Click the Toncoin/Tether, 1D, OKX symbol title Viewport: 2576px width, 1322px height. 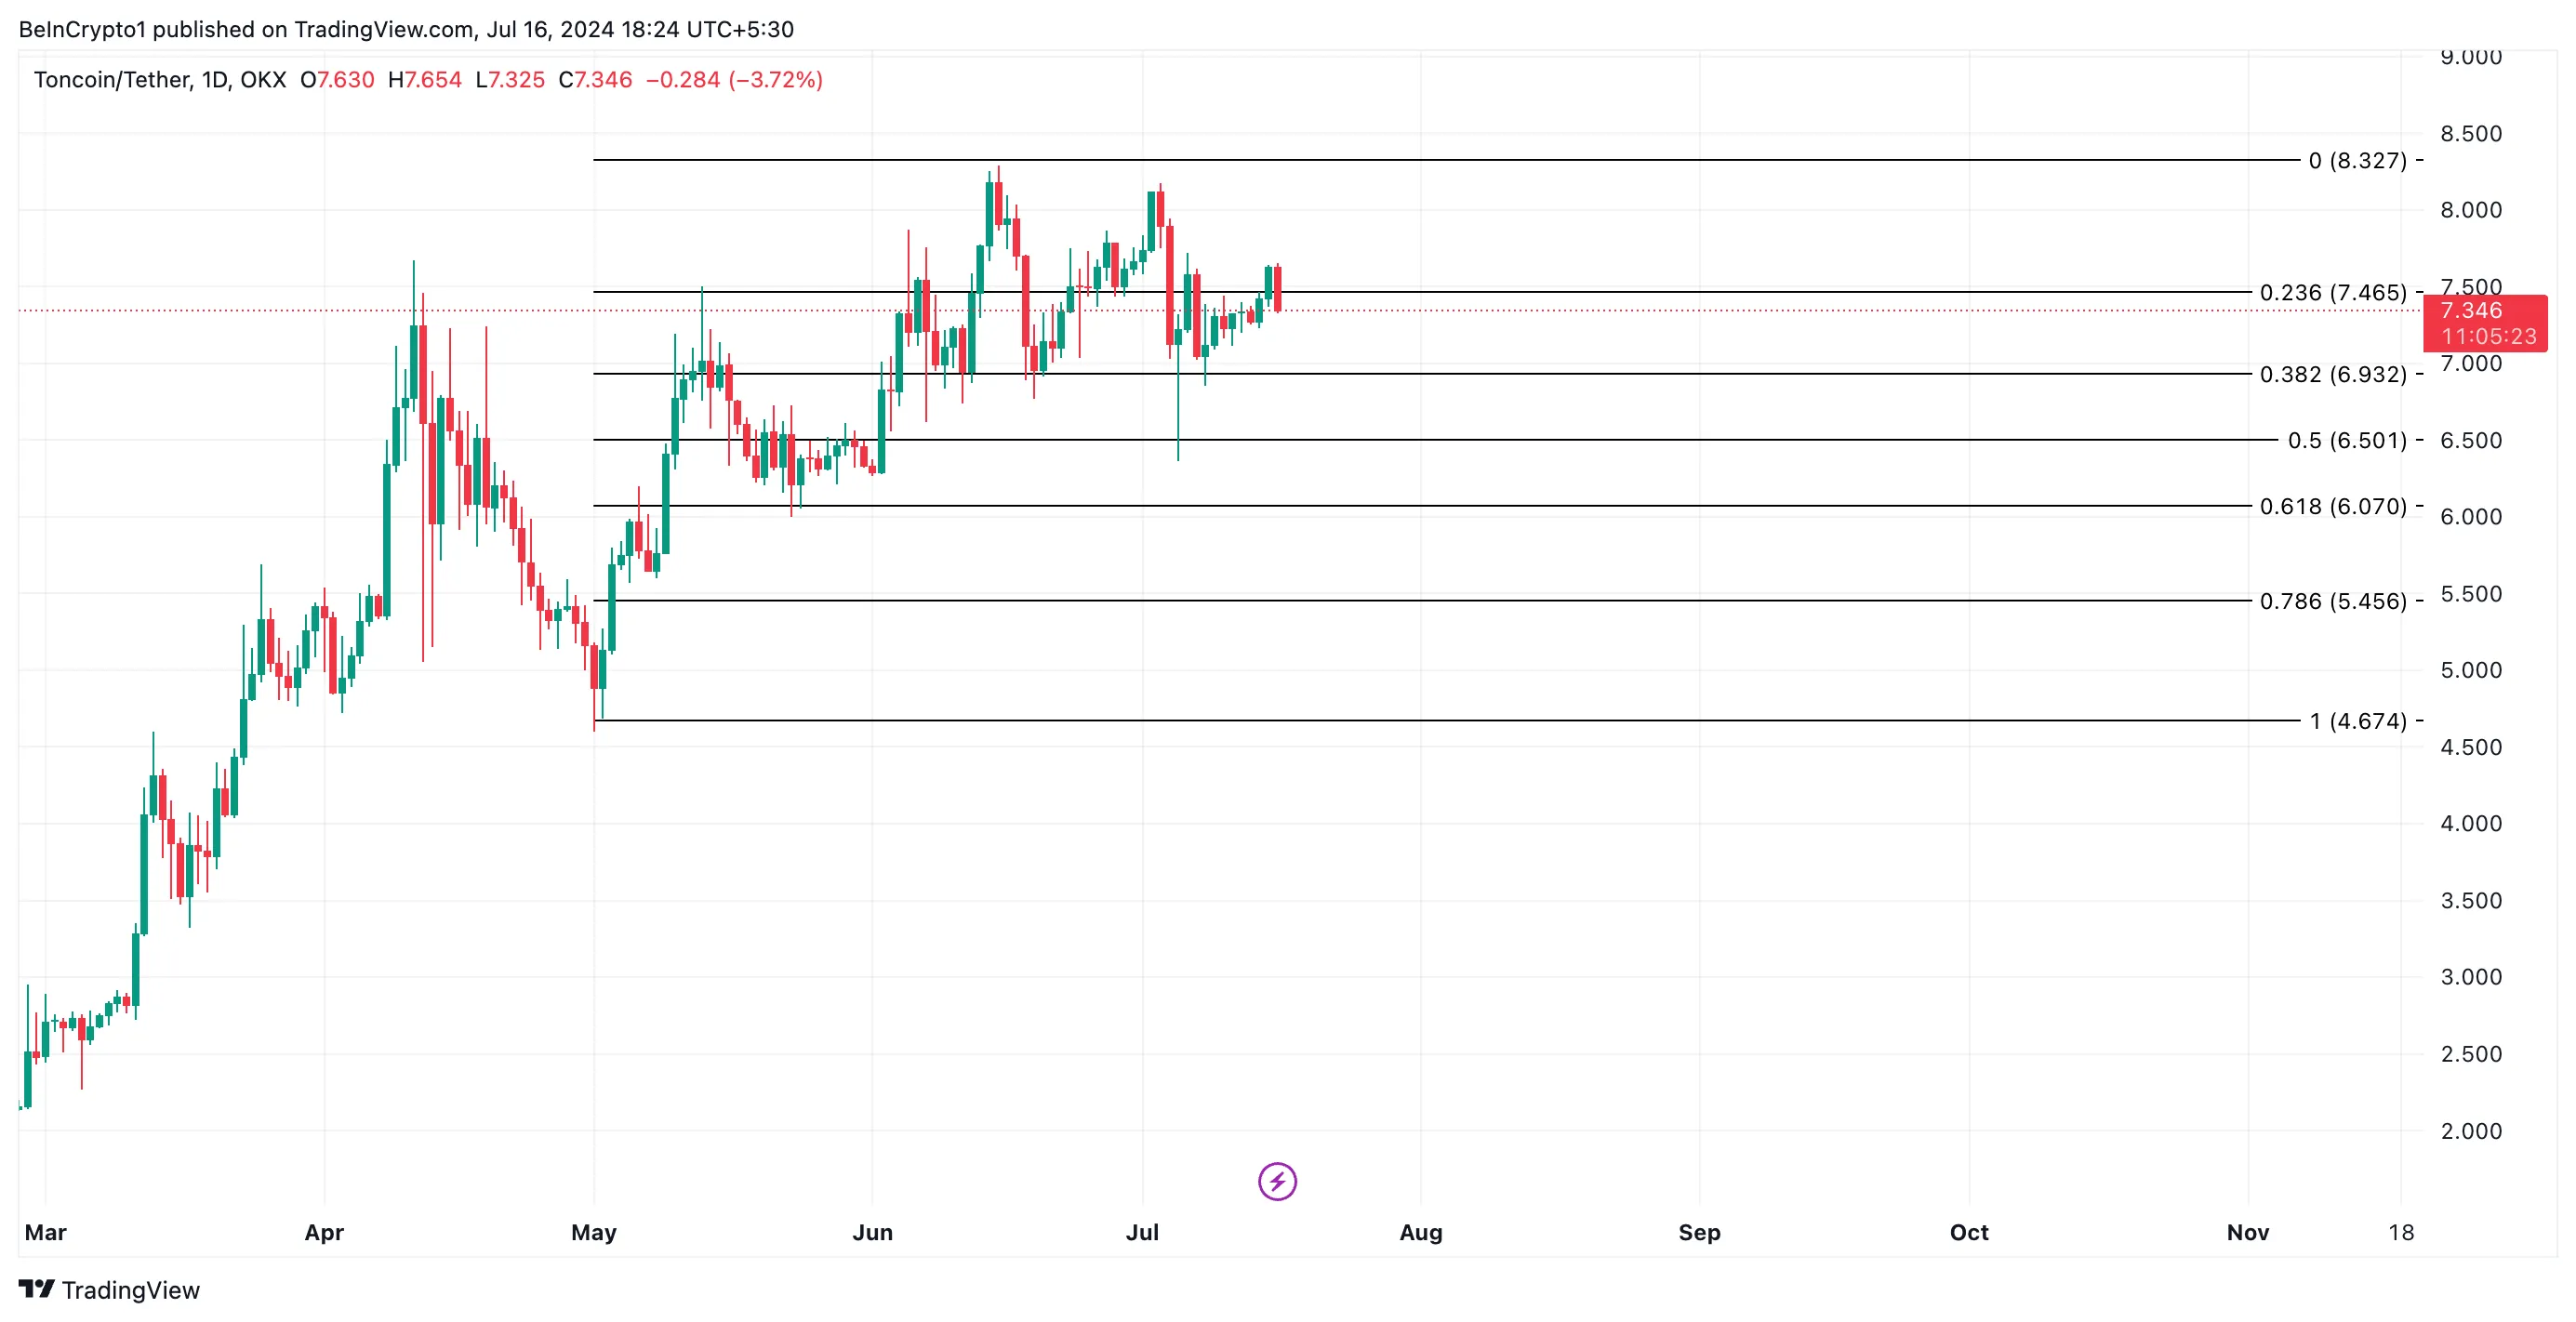tap(160, 79)
